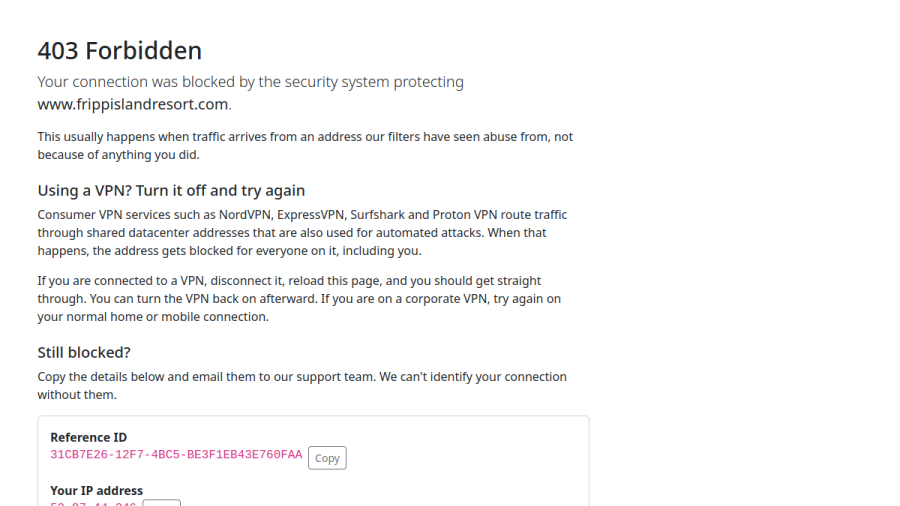Click the pink Reference ID code text
The width and height of the screenshot is (900, 506).
(x=176, y=454)
